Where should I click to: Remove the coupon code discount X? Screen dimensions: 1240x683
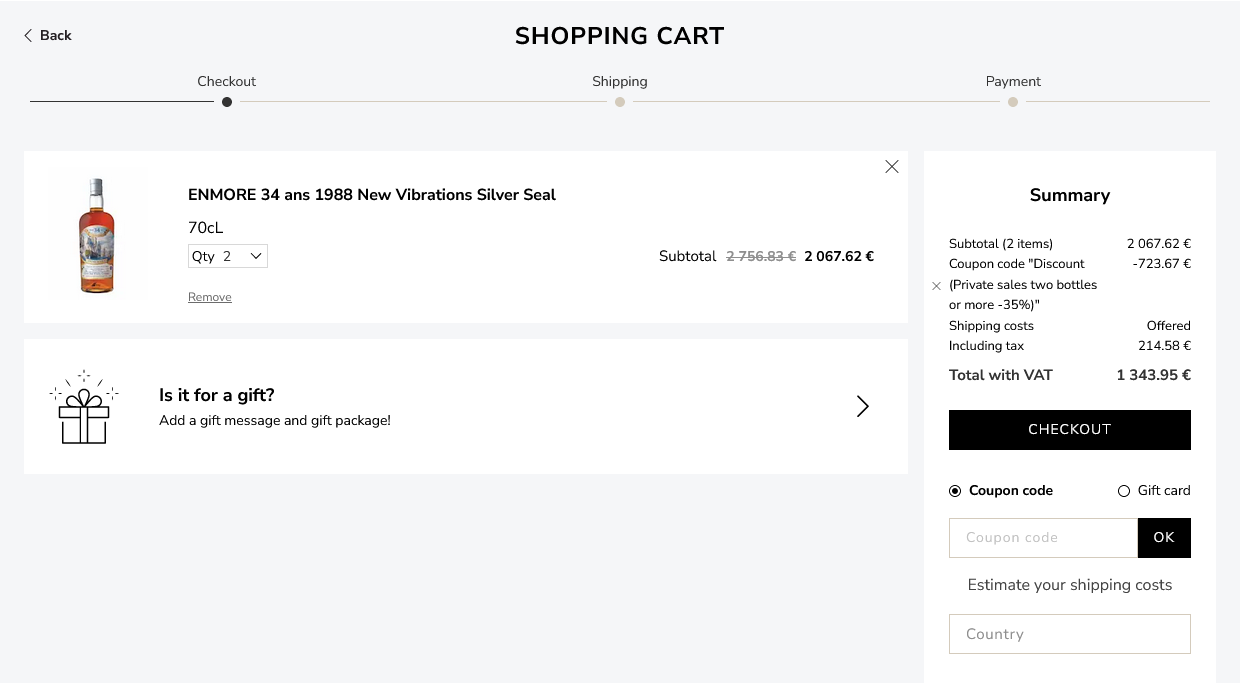click(x=936, y=285)
